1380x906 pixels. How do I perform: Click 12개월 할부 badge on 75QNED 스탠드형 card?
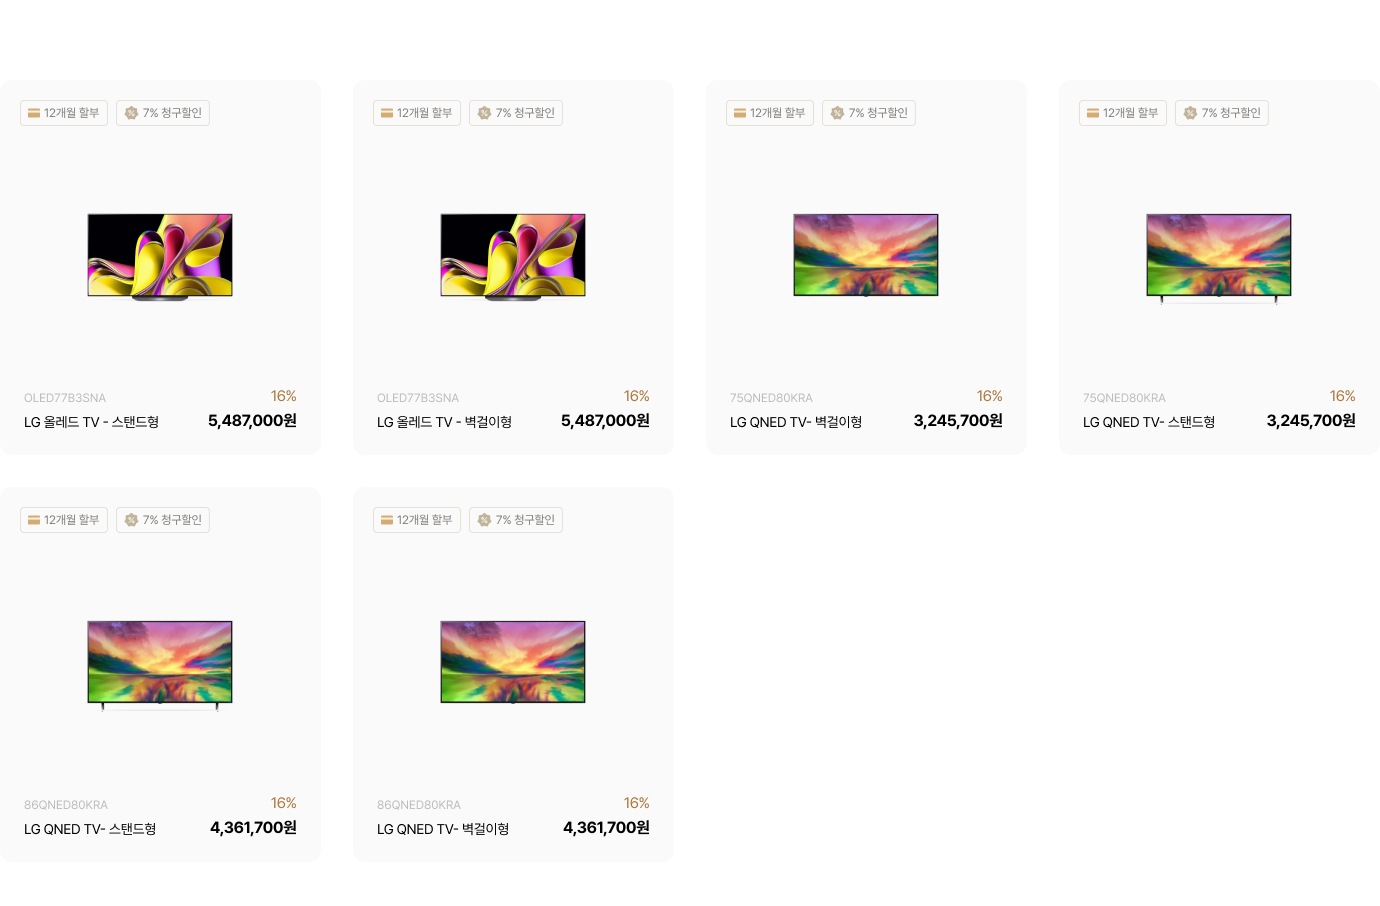point(1123,113)
